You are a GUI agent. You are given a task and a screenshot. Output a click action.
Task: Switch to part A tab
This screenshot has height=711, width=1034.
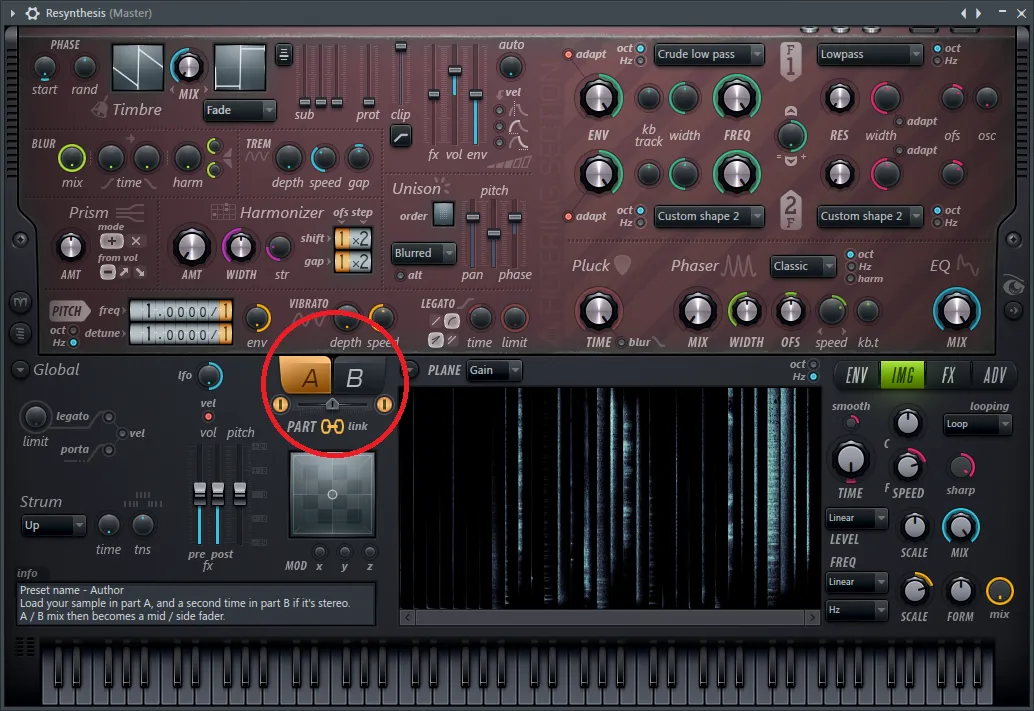coord(305,375)
